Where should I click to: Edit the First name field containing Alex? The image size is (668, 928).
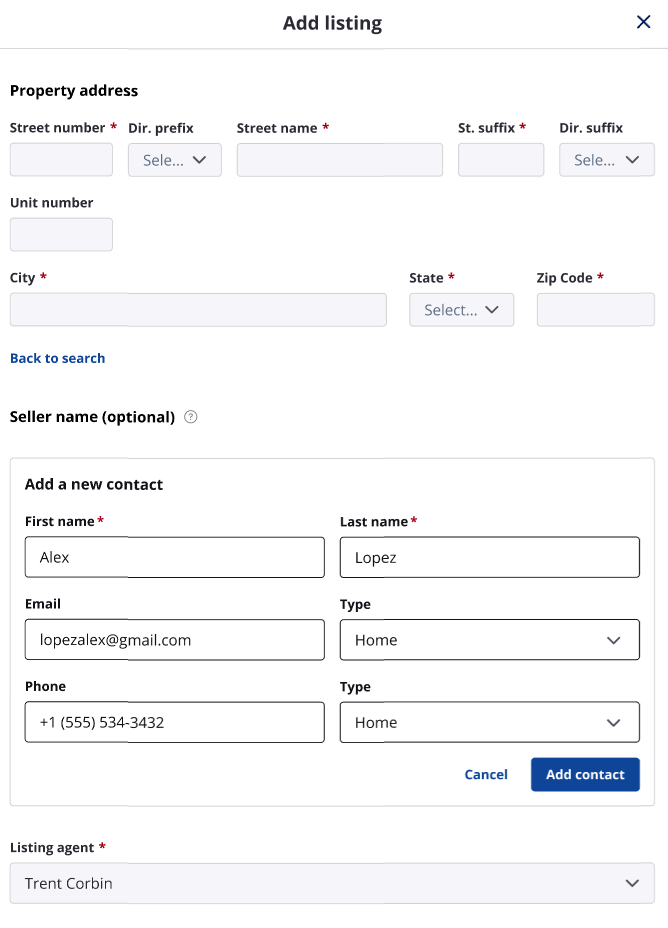[174, 557]
